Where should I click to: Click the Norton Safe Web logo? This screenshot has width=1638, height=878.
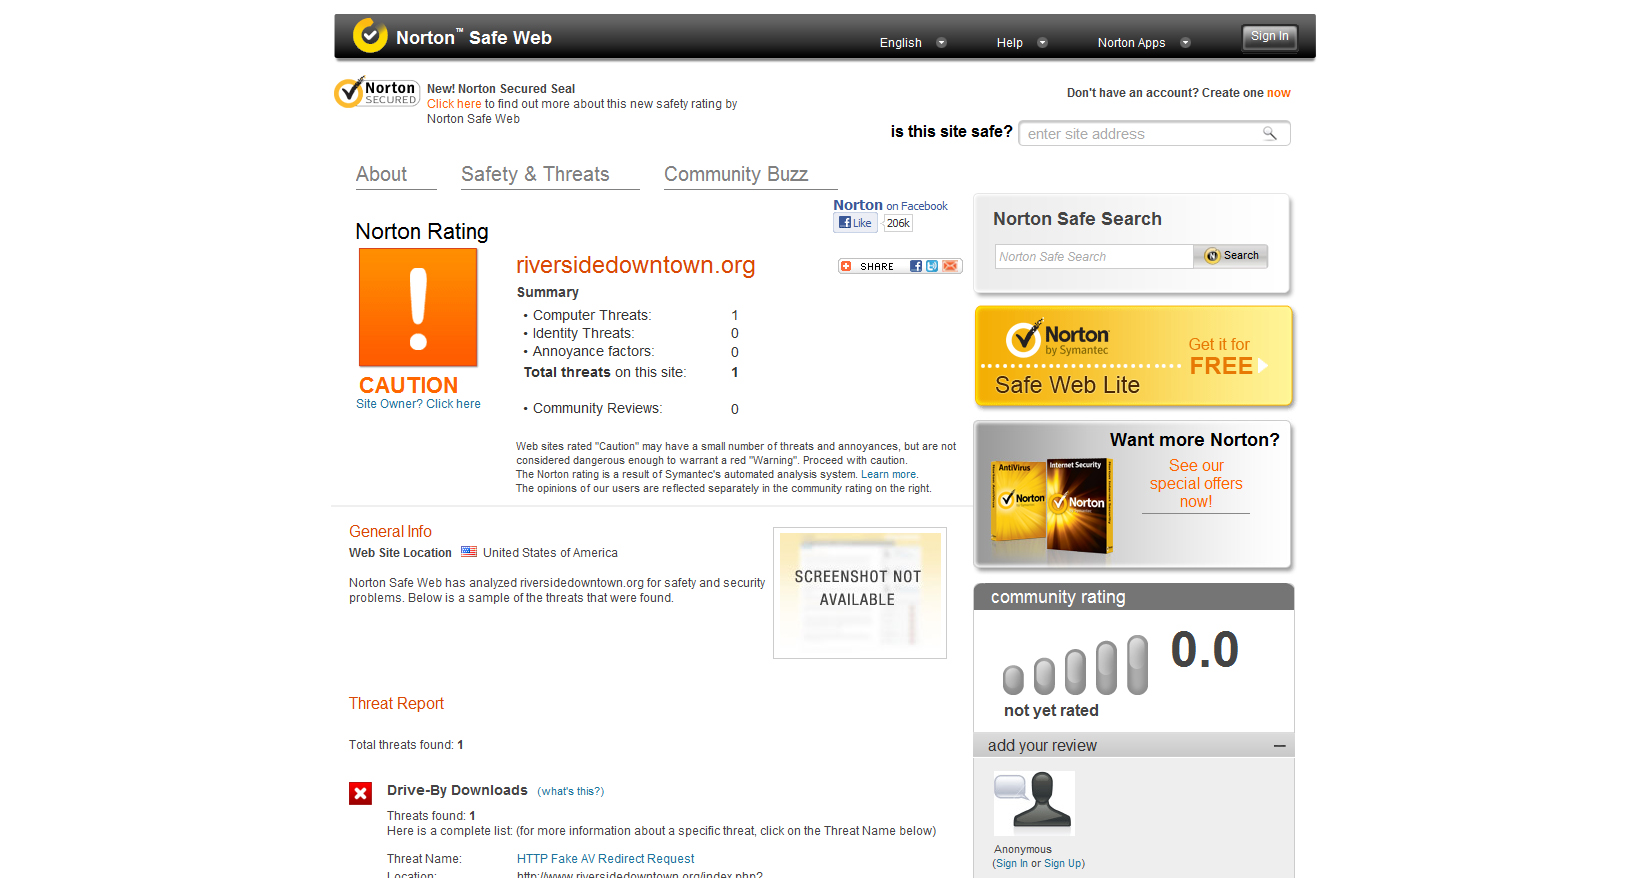tap(452, 37)
